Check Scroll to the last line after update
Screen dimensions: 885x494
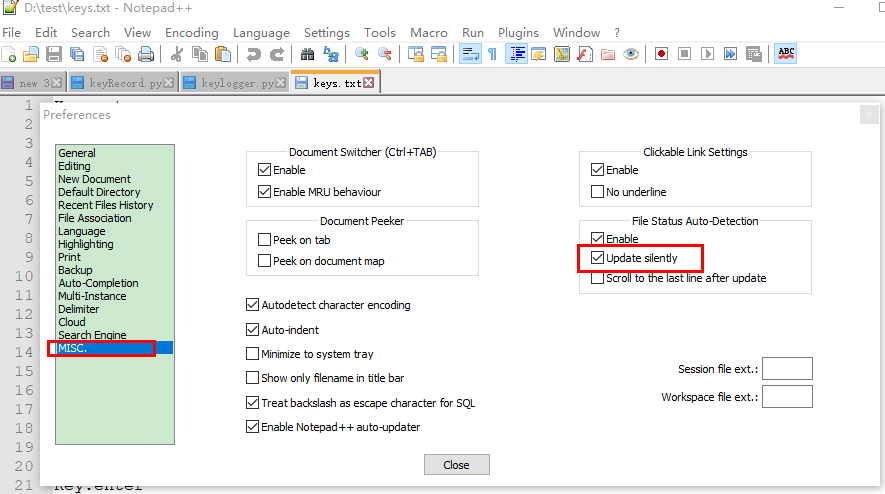(x=597, y=278)
